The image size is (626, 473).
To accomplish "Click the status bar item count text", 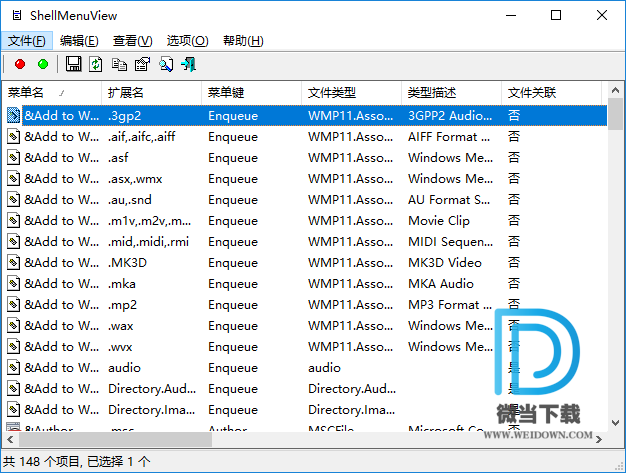I will pos(77,462).
